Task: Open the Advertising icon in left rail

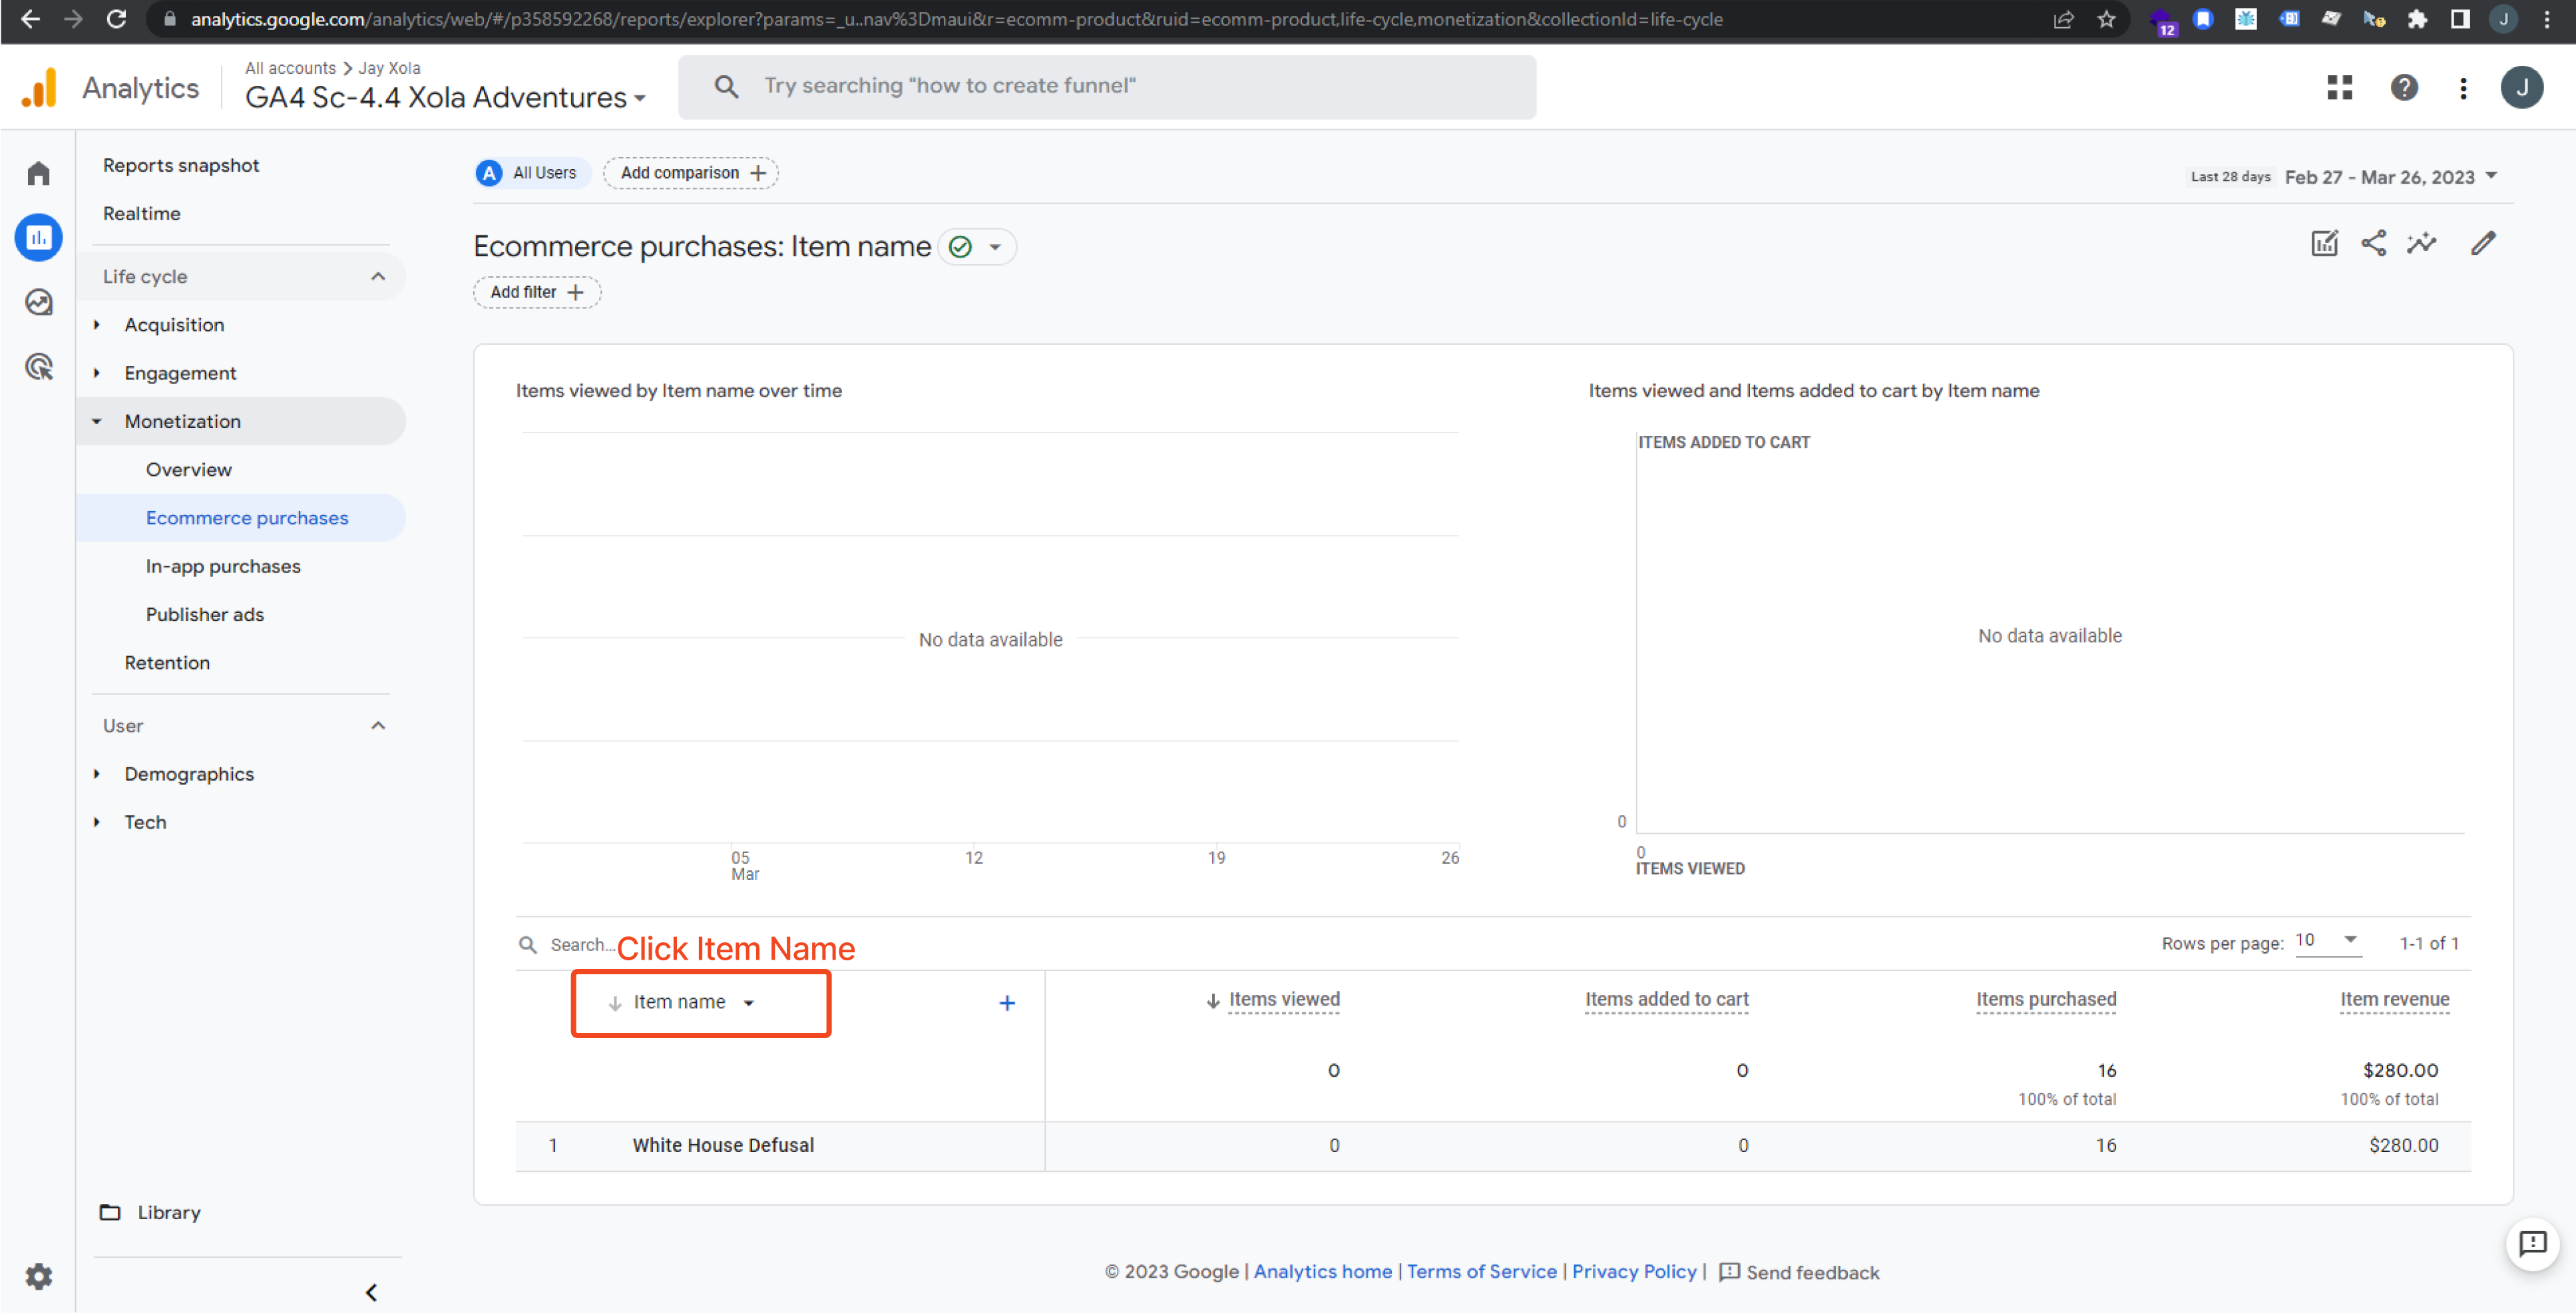Action: [x=38, y=367]
